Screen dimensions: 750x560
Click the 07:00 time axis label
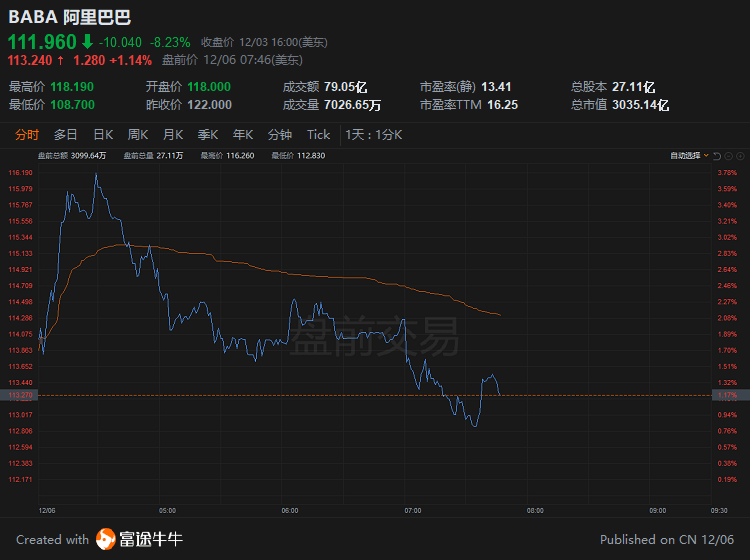(413, 510)
